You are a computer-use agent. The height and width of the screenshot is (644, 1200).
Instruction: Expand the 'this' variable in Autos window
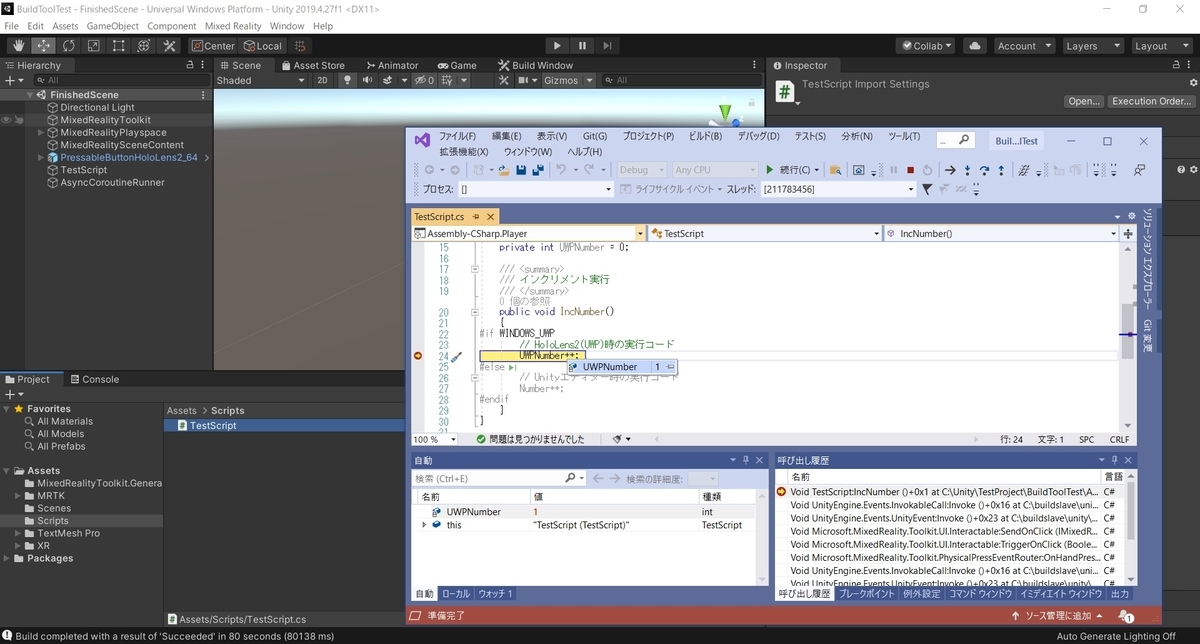click(424, 524)
